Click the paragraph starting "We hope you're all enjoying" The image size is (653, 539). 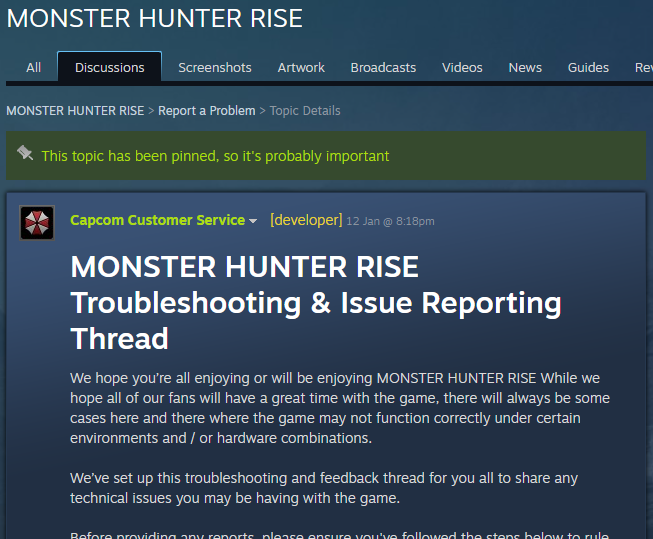point(340,408)
